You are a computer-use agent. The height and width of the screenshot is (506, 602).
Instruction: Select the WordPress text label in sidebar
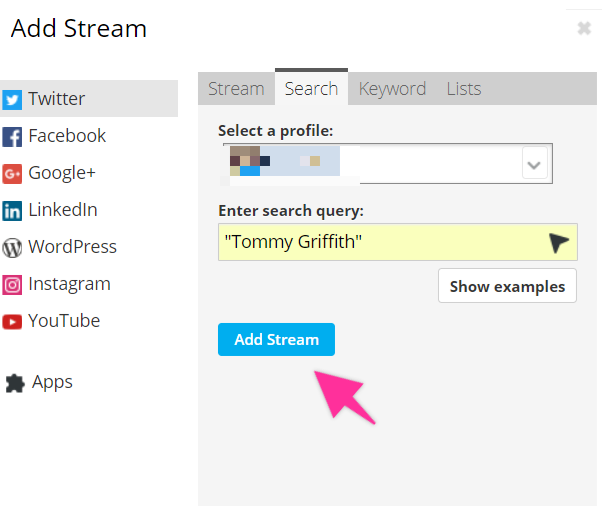(72, 247)
